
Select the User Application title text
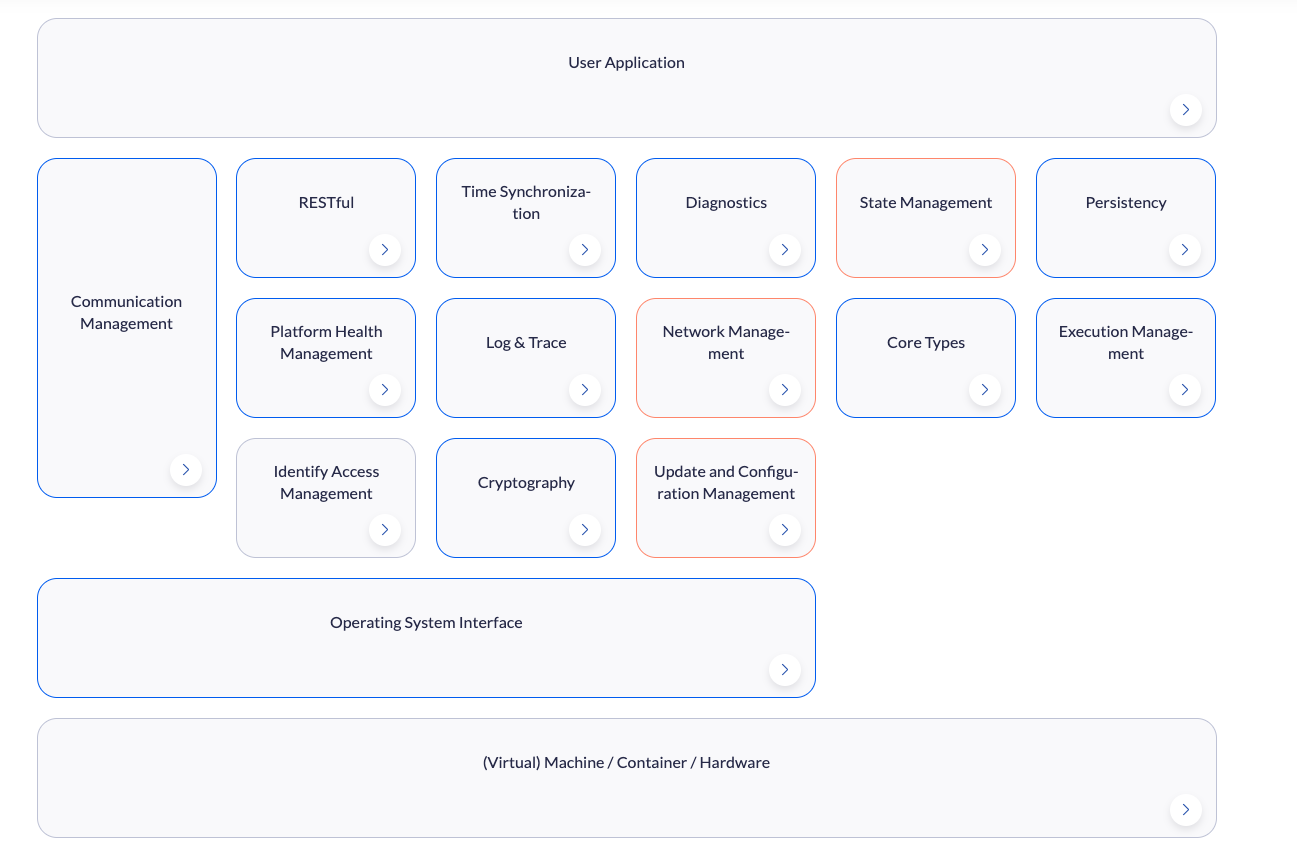(x=626, y=62)
